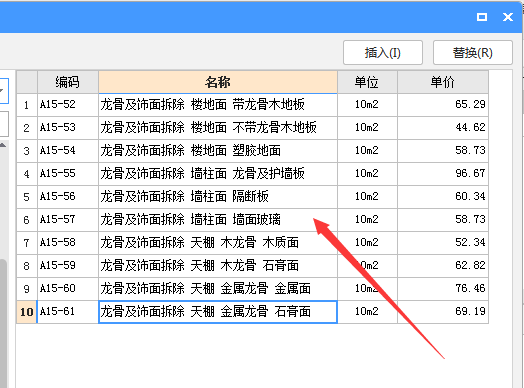Click the 名称 column header
Screen dimensions: 524x388
tap(218, 82)
